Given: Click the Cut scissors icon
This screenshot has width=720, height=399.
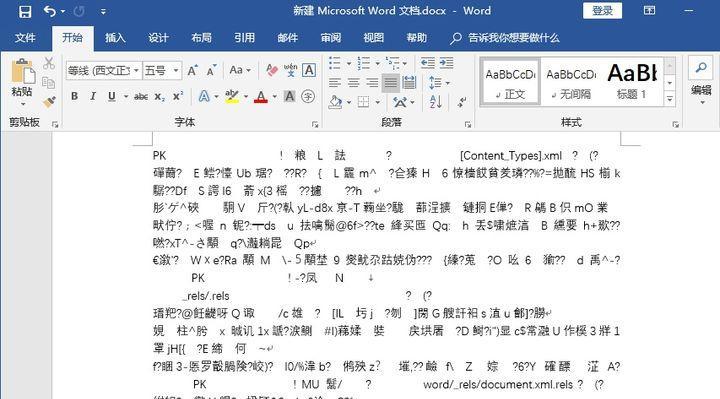Looking at the screenshot, I should click(x=49, y=63).
